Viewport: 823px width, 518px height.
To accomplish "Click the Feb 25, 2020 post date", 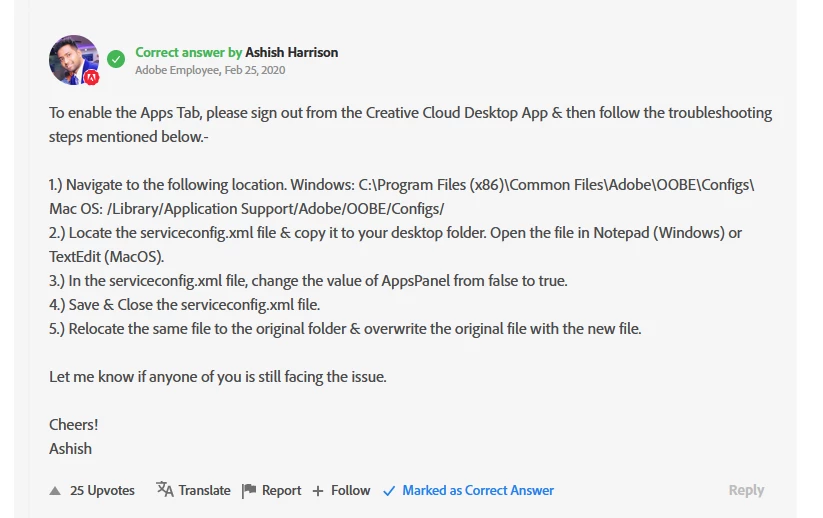I will (255, 70).
